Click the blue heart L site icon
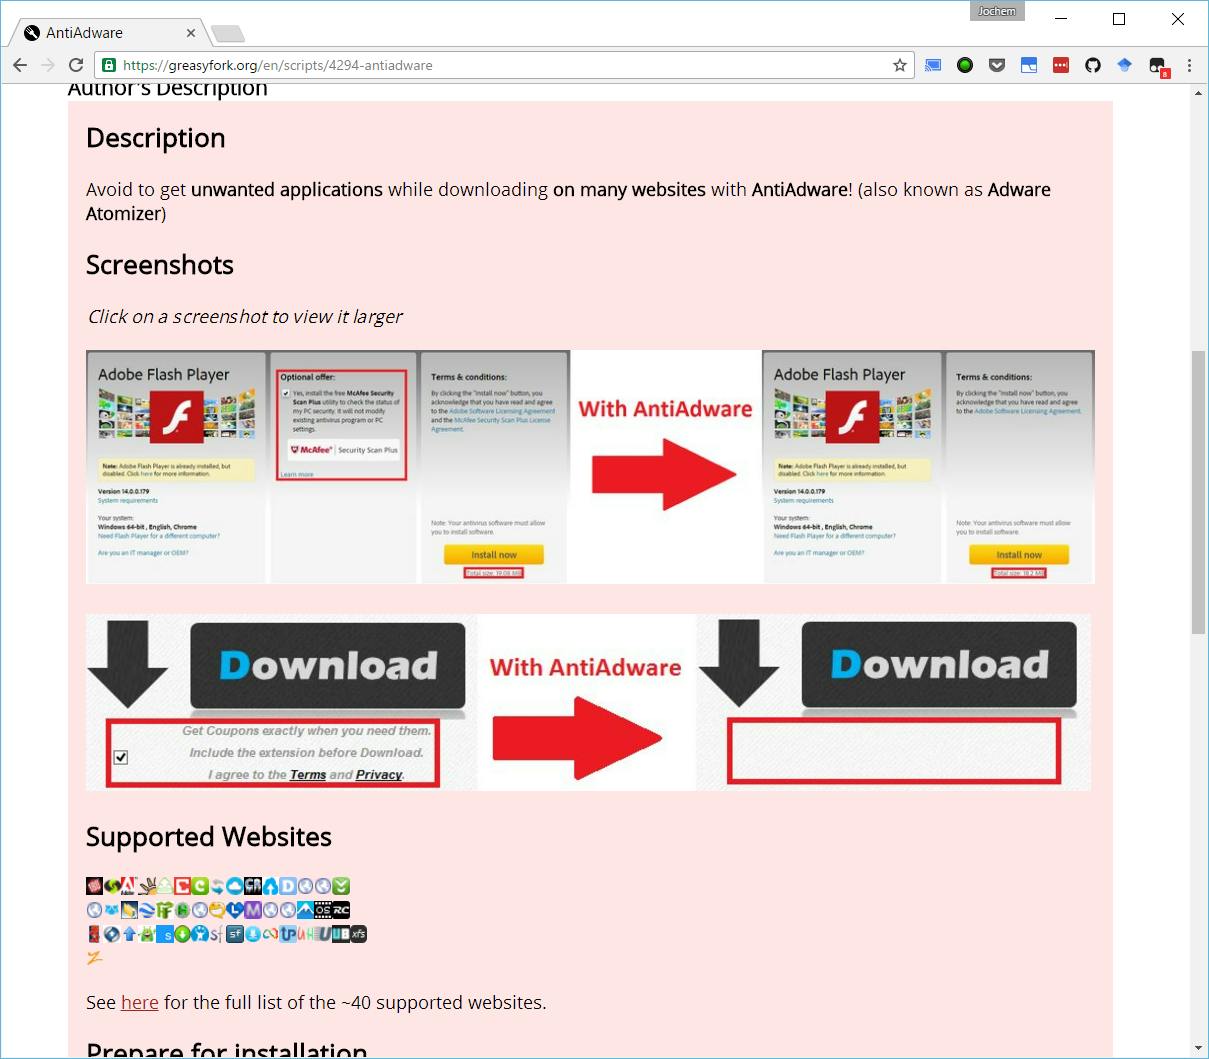The width and height of the screenshot is (1209, 1059). pos(235,910)
